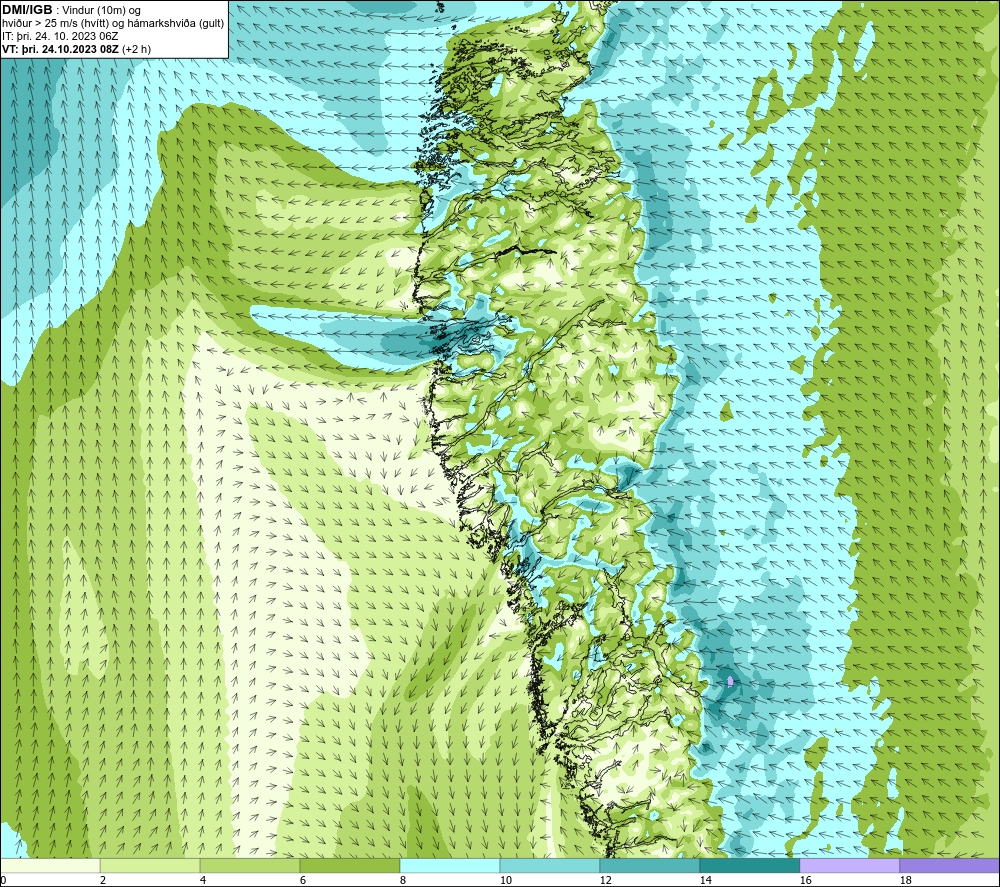
Task: Click the 'hviður > 25 m/s (hvítt)' text line
Action: pos(113,23)
